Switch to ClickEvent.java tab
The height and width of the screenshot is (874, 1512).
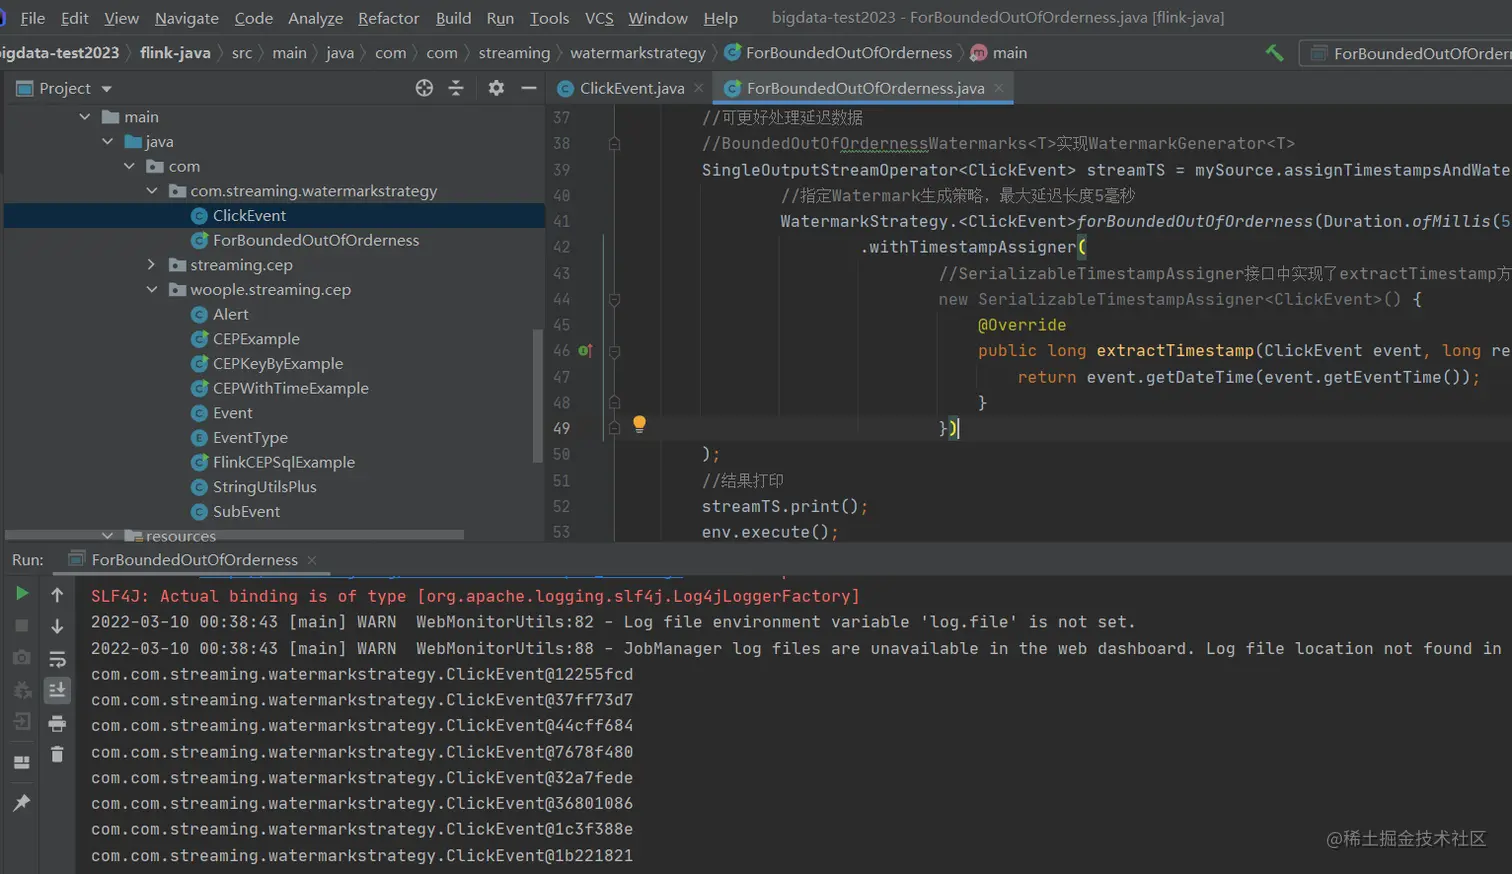coord(632,88)
